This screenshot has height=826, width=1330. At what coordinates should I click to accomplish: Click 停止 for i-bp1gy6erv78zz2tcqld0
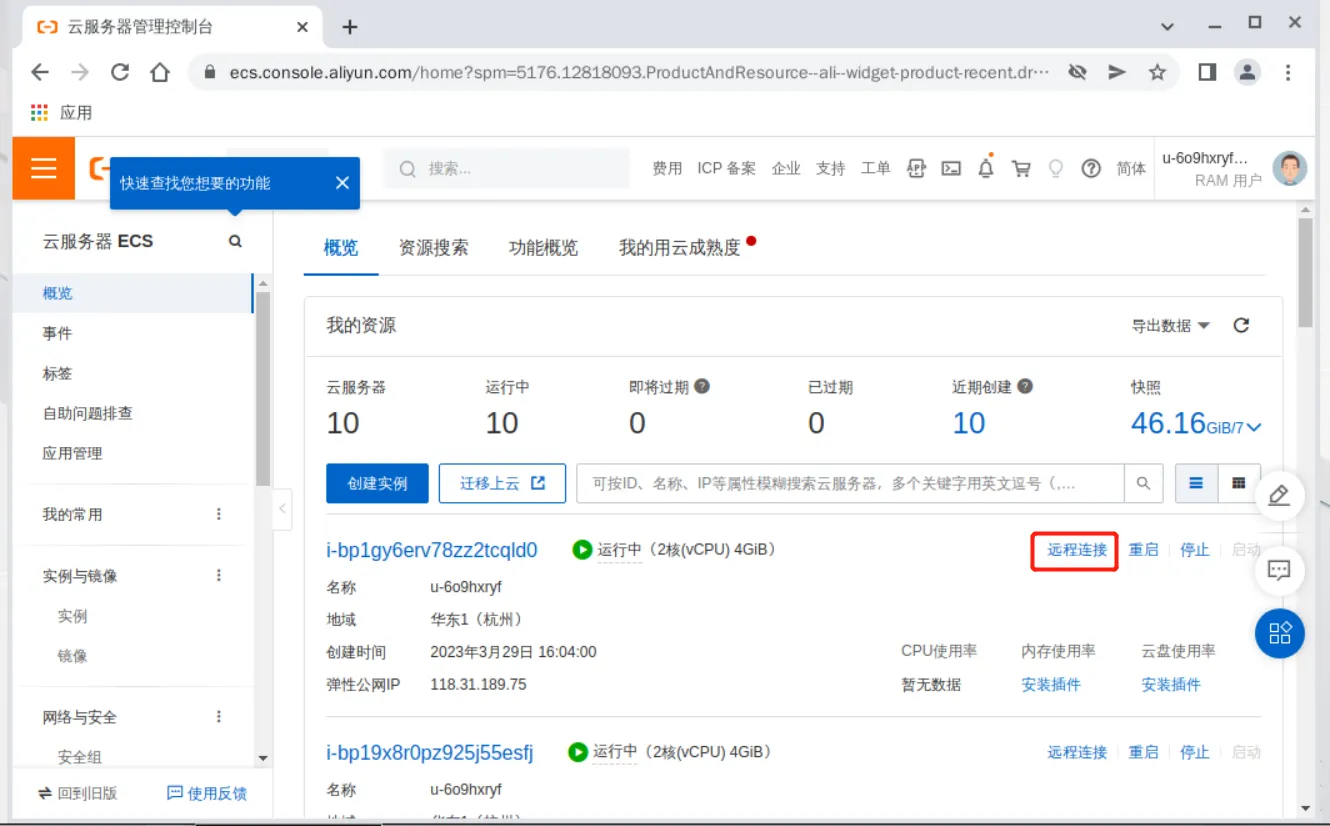(x=1195, y=550)
